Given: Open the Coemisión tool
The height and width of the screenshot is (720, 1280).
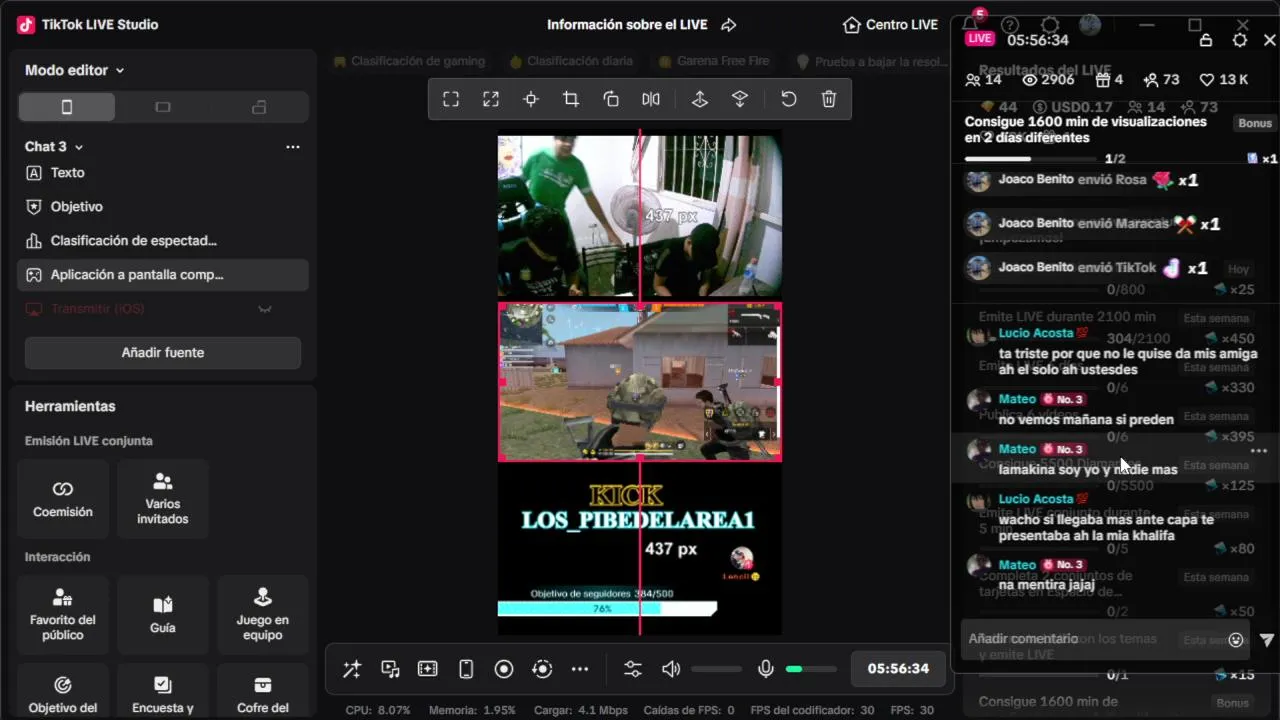Looking at the screenshot, I should pos(63,500).
